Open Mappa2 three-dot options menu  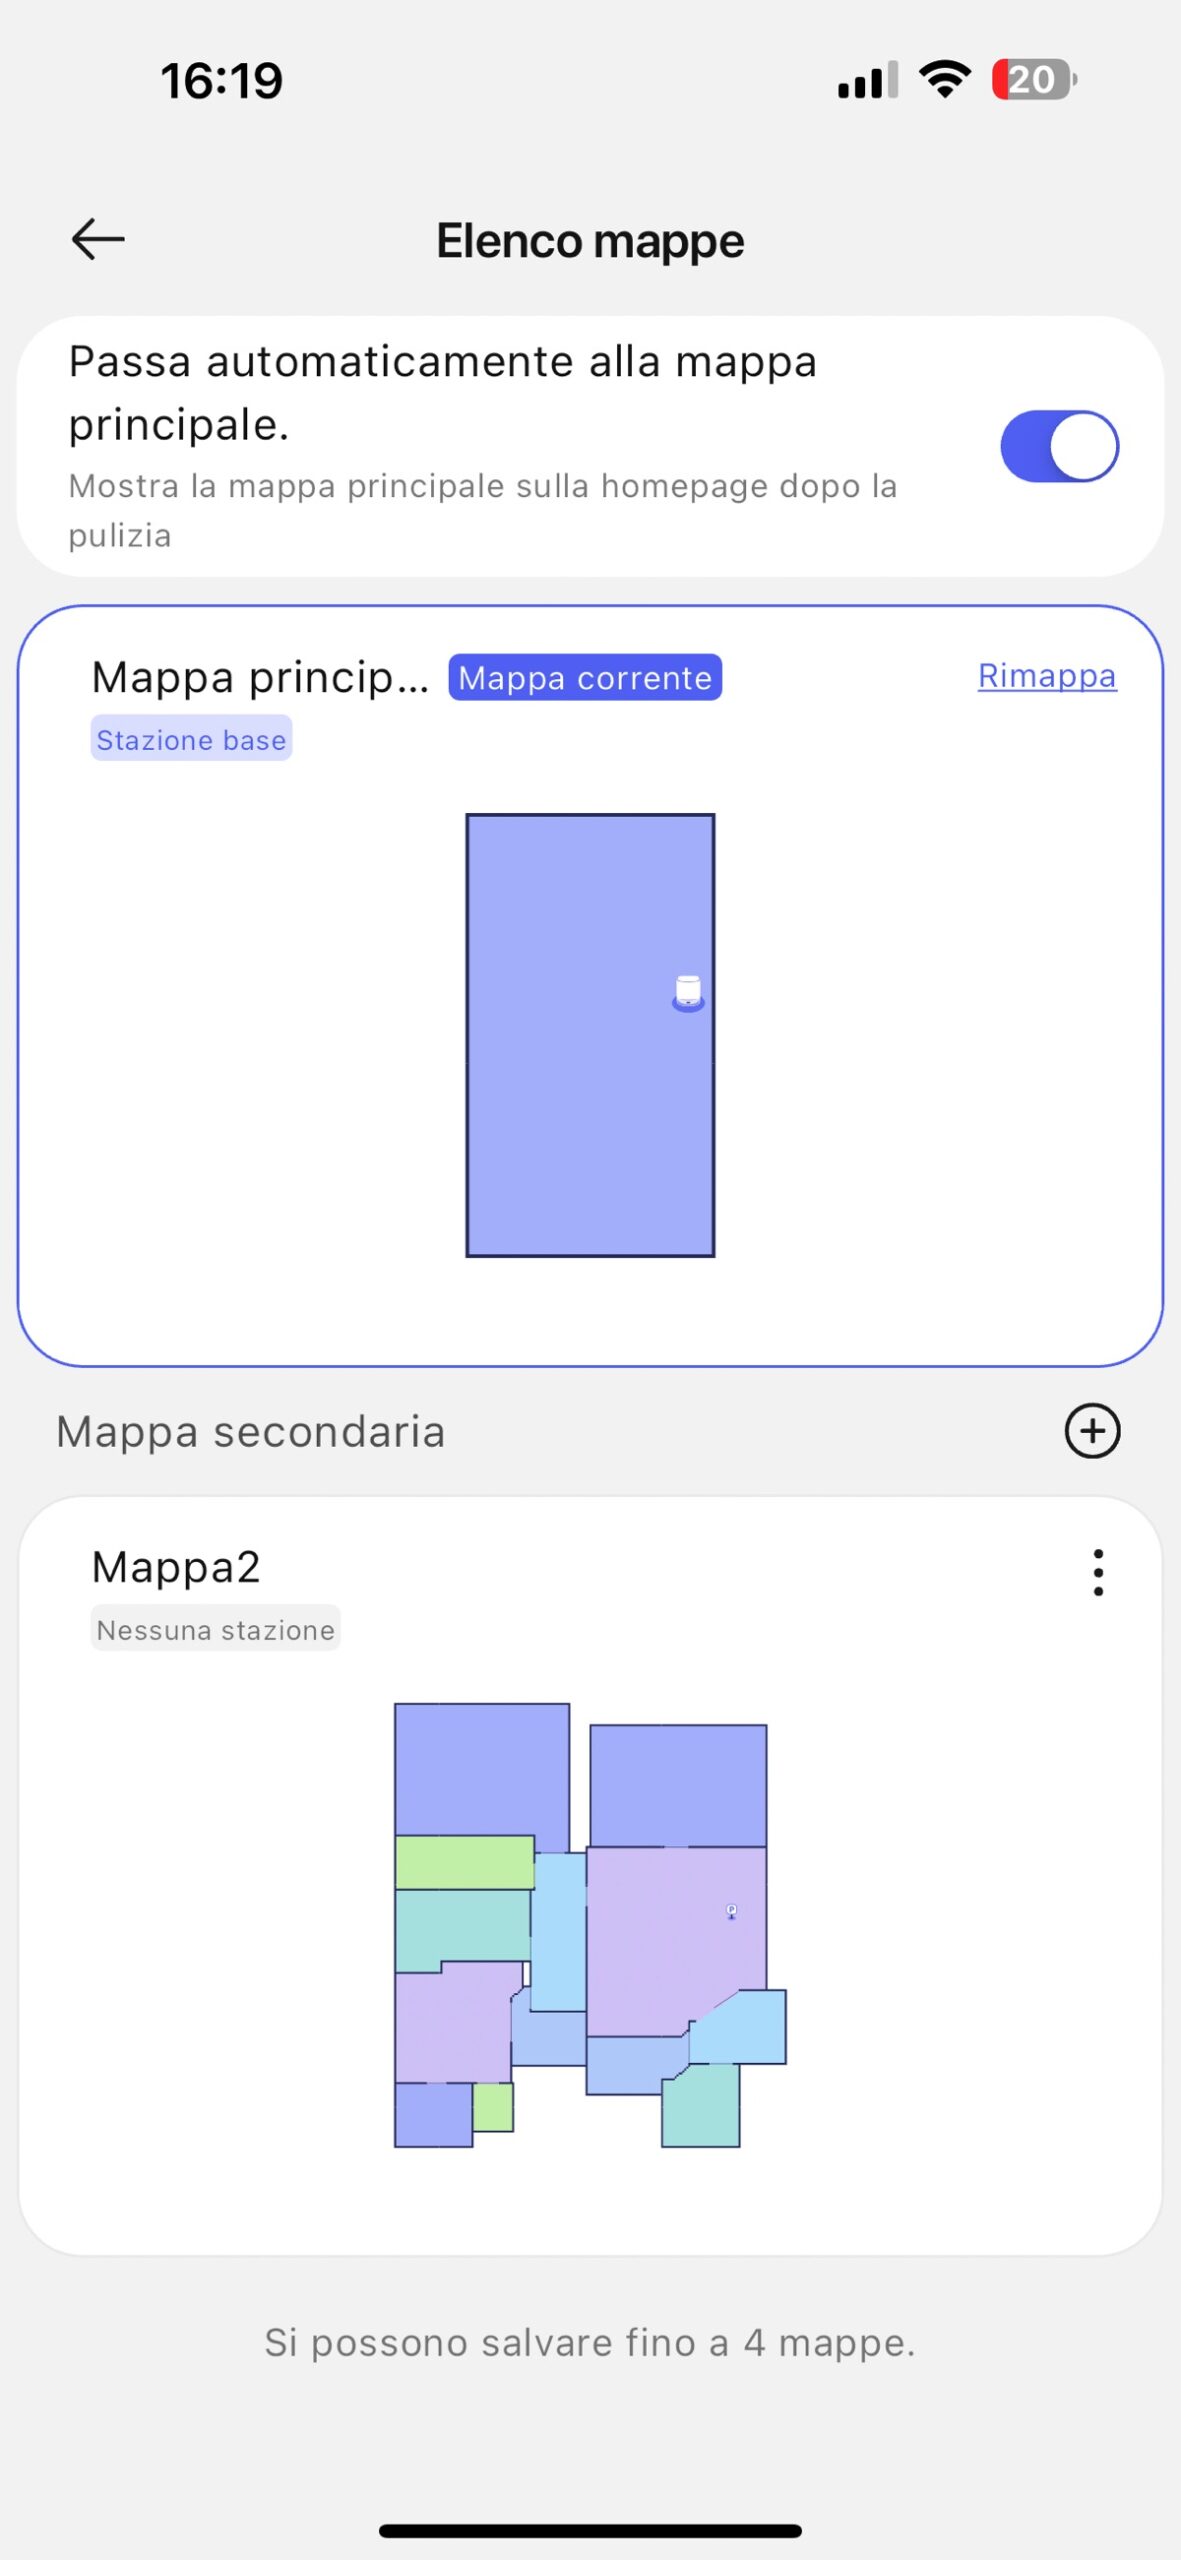point(1098,1573)
